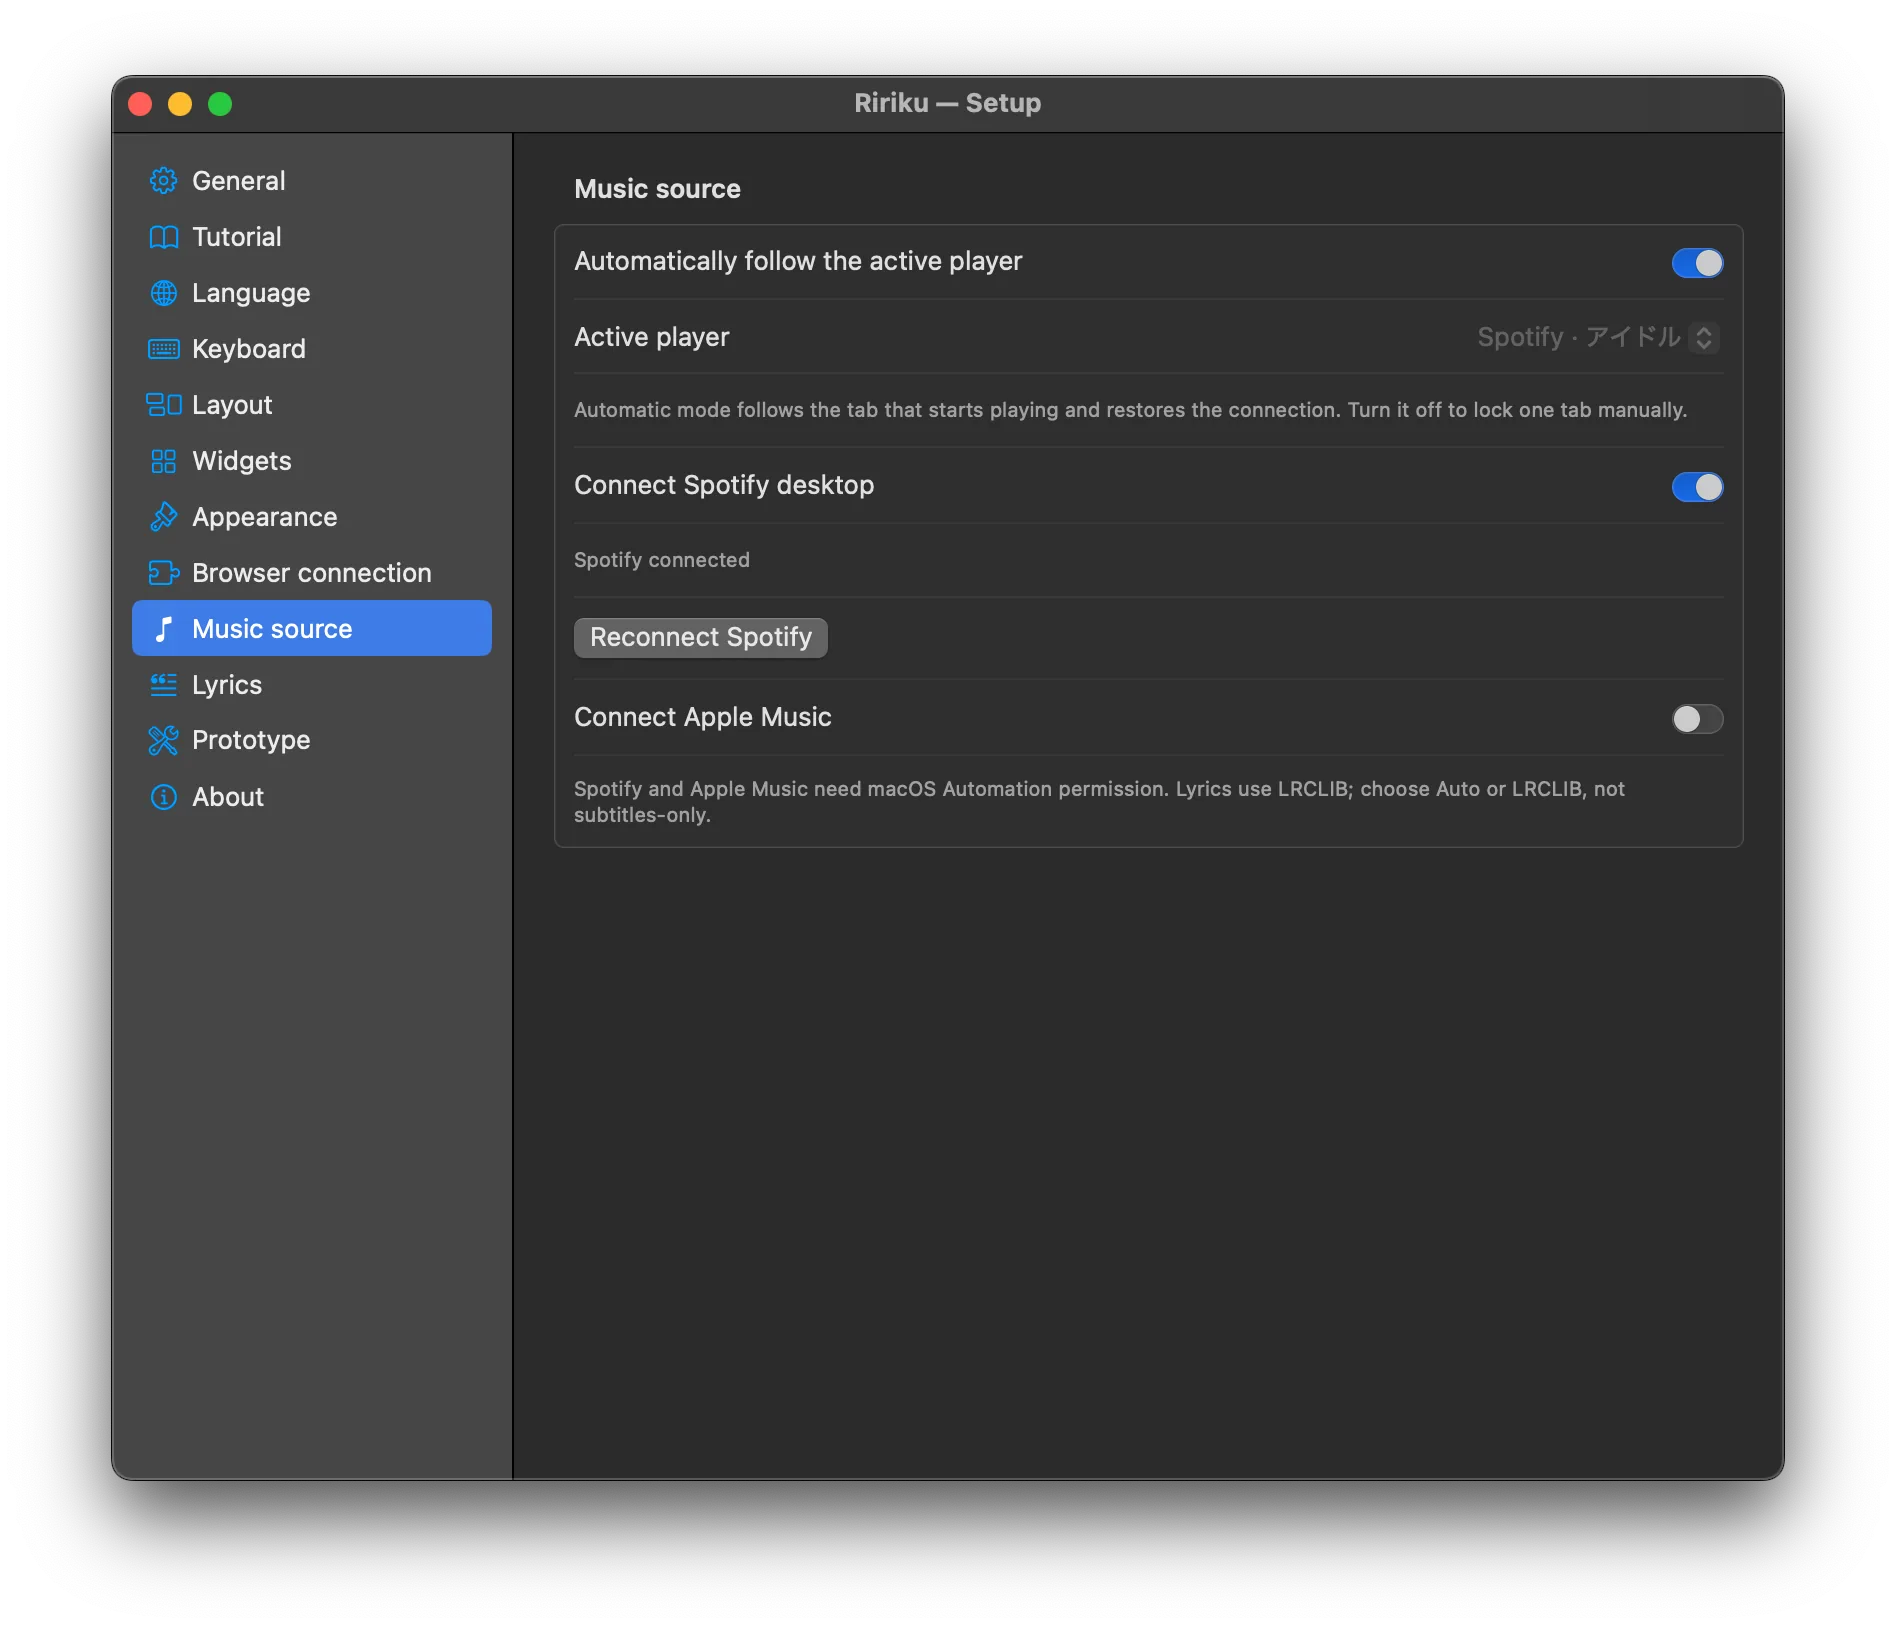
Task: Select the Music source sidebar item
Action: click(x=312, y=629)
